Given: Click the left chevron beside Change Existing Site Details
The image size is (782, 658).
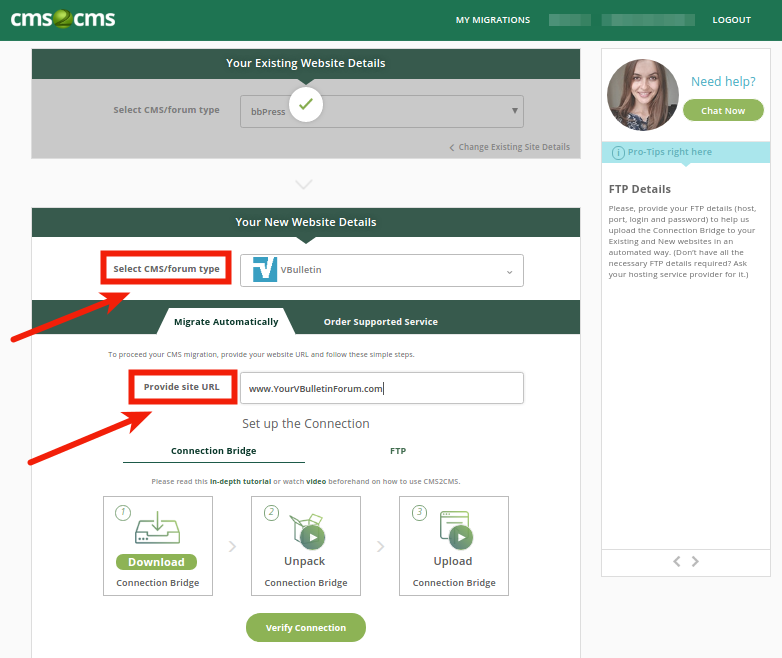Looking at the screenshot, I should [x=452, y=148].
